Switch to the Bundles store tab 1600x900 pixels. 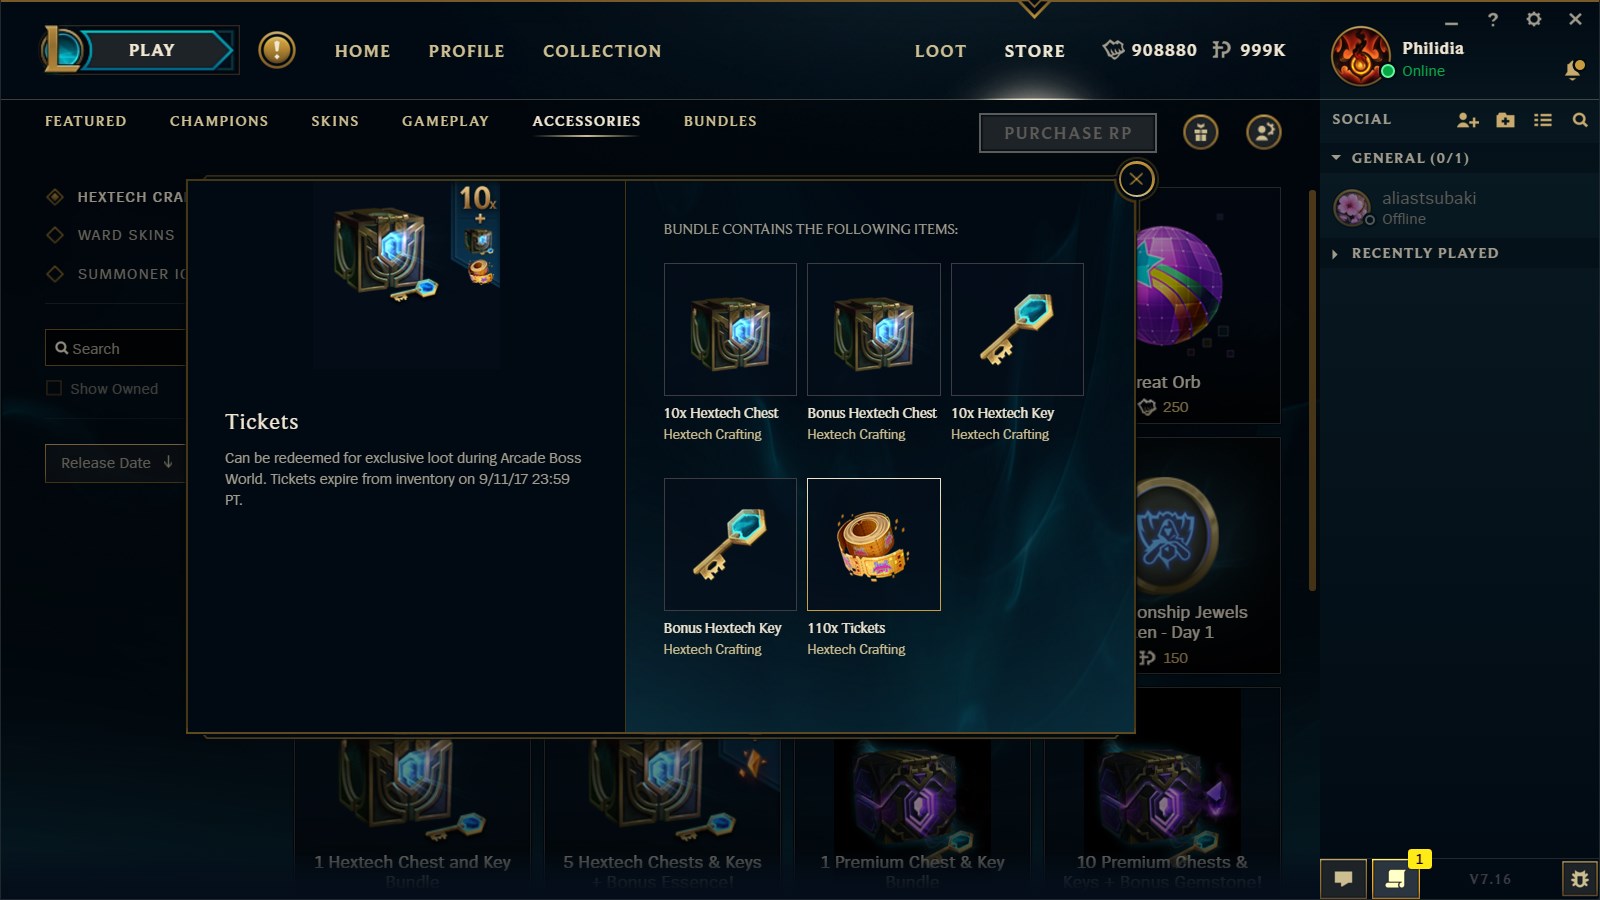coord(720,121)
